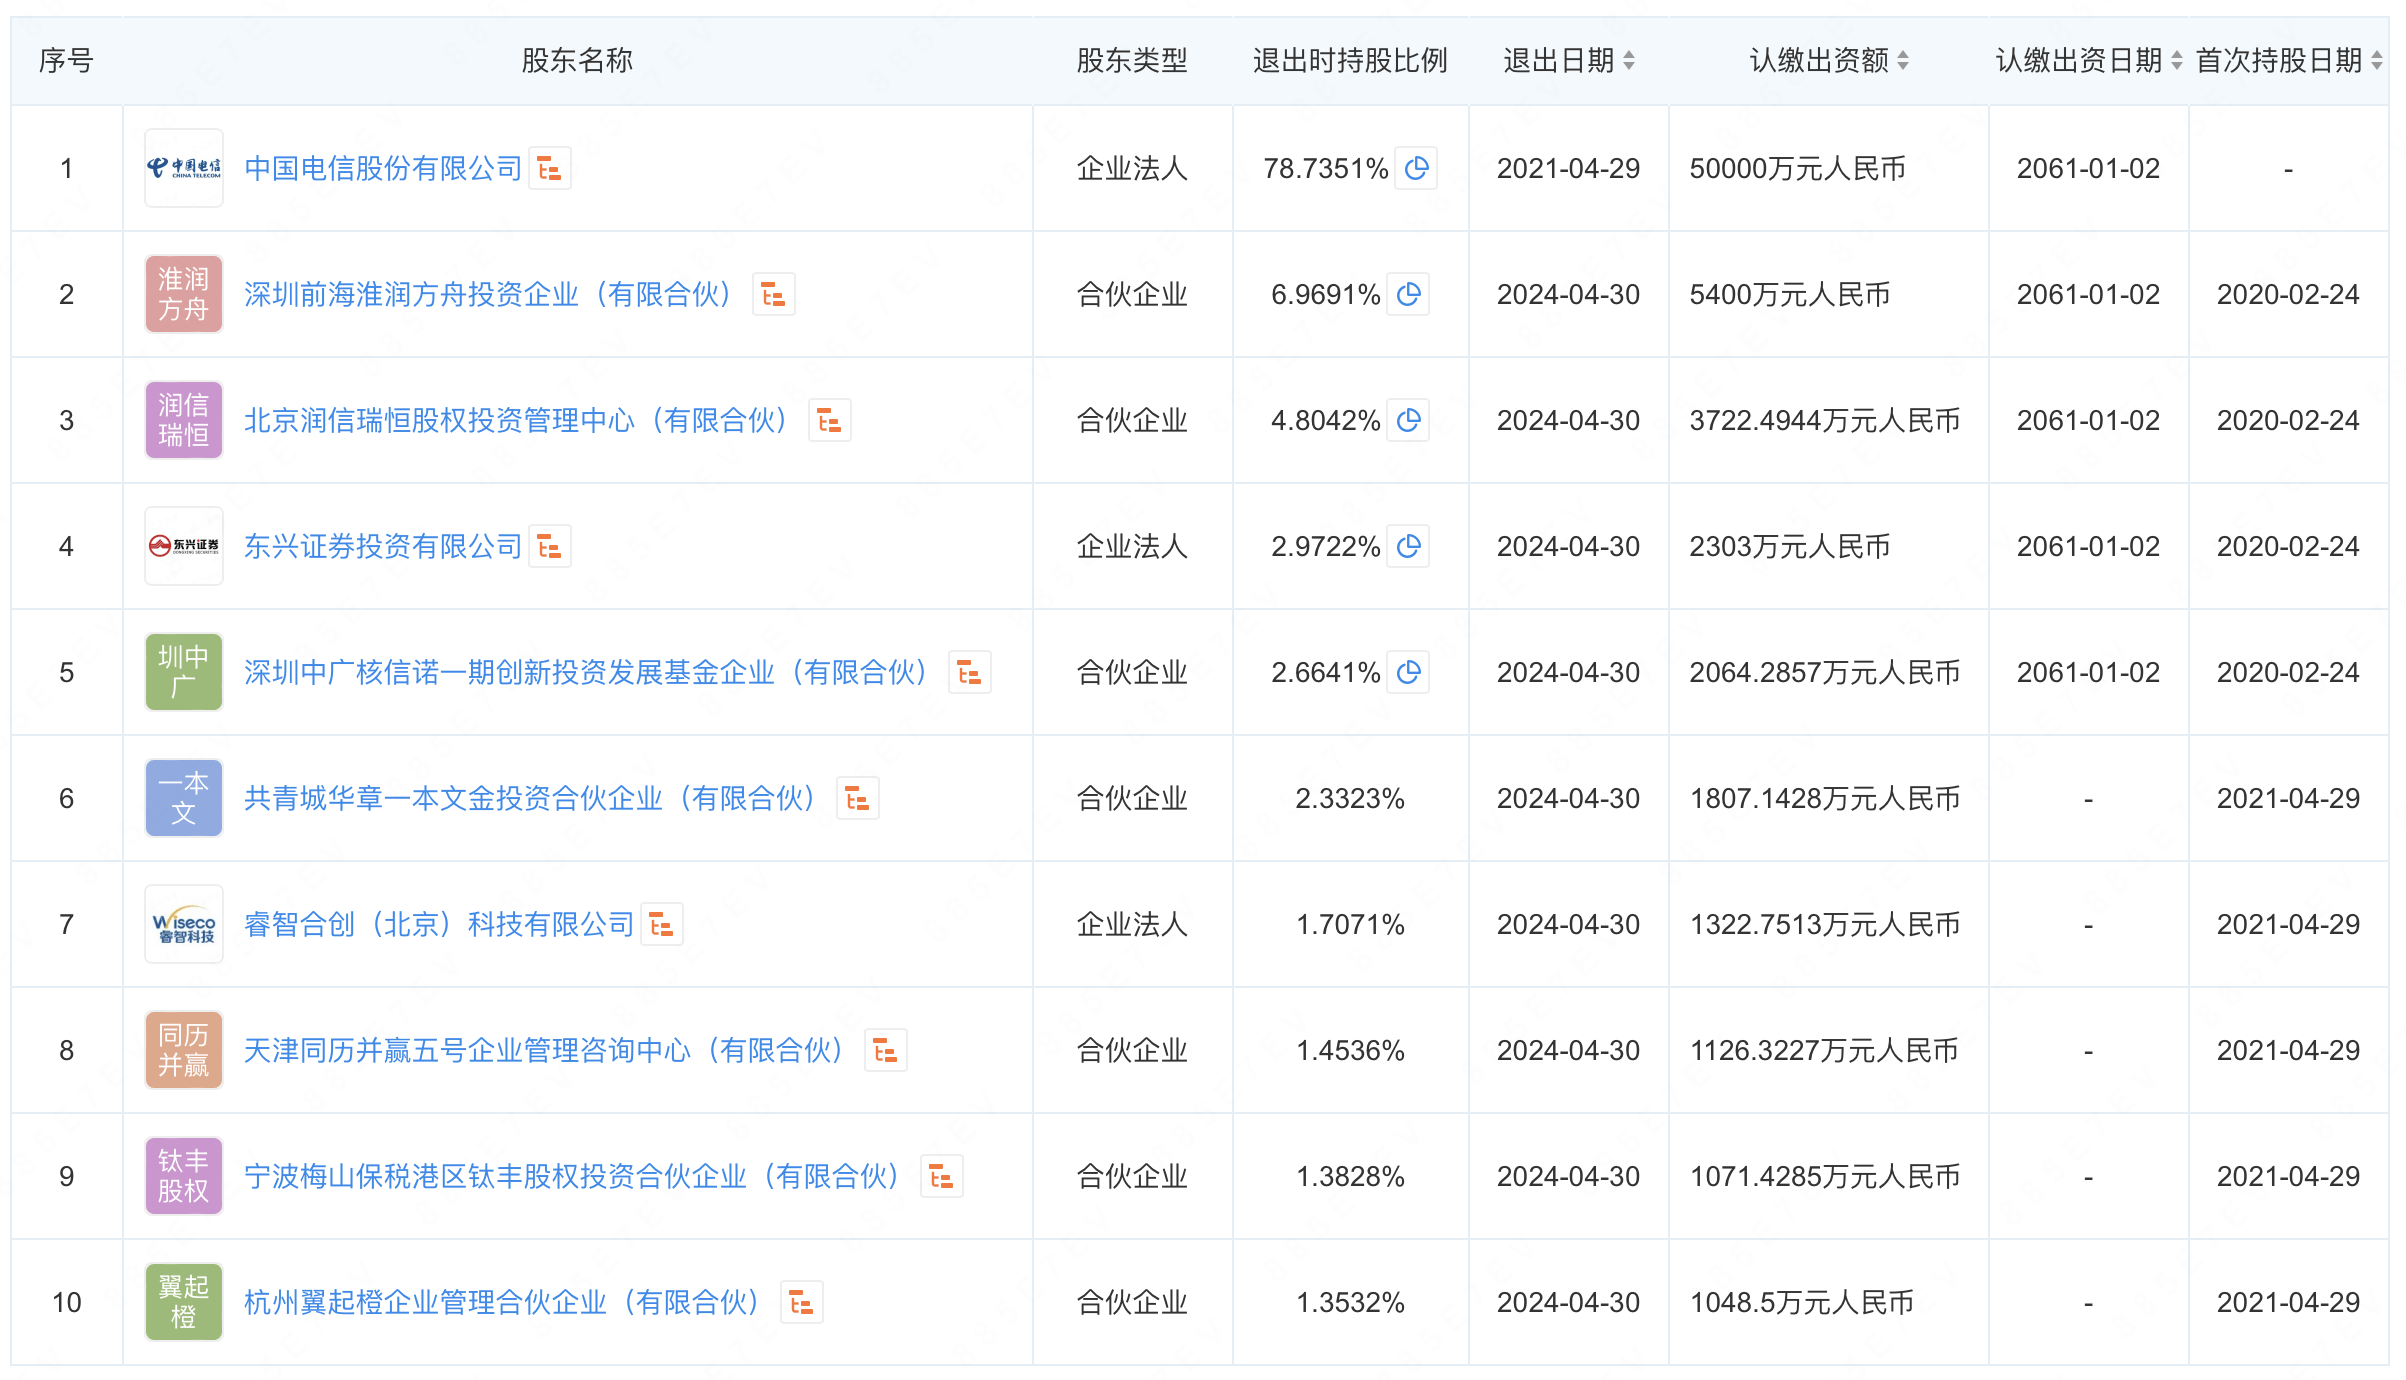Select the 1.3532% shareholding cell
2406x1380 pixels.
click(x=1350, y=1302)
